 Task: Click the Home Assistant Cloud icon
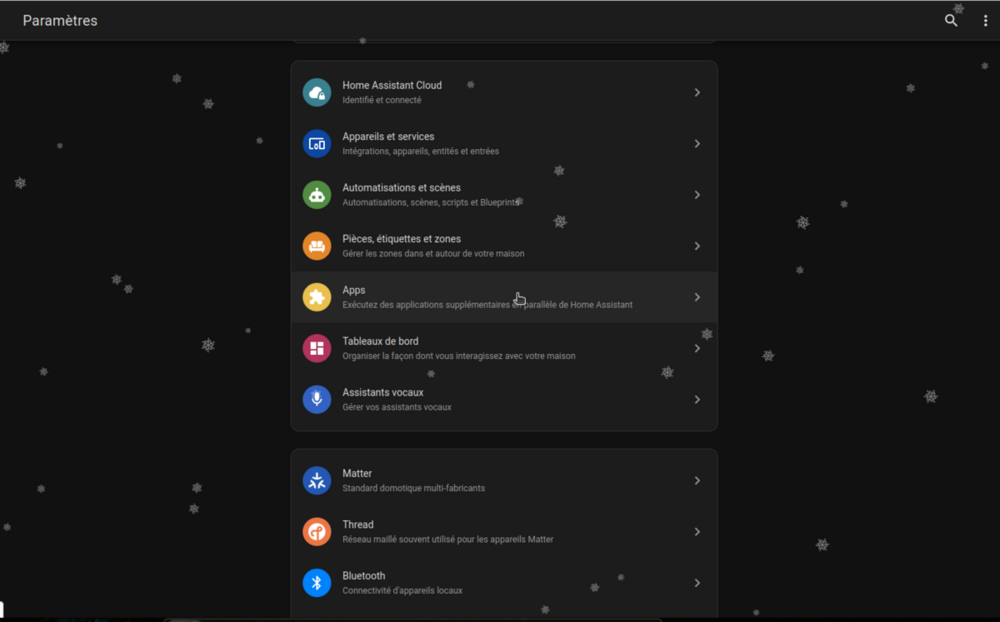click(317, 93)
